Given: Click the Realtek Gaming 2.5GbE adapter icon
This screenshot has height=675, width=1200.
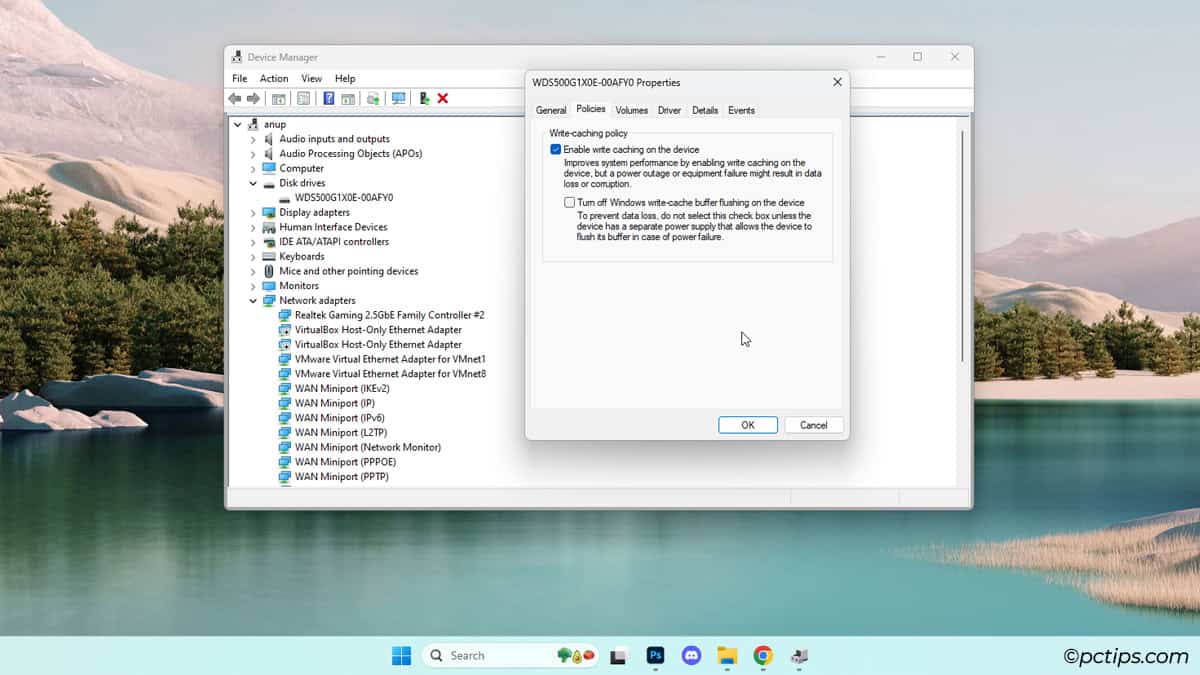Looking at the screenshot, I should pos(285,315).
